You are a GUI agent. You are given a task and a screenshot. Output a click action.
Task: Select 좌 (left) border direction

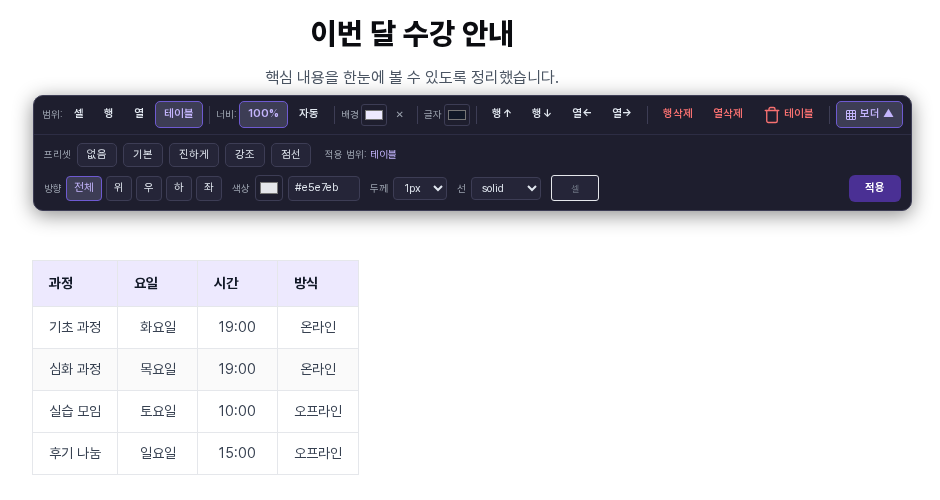(209, 188)
